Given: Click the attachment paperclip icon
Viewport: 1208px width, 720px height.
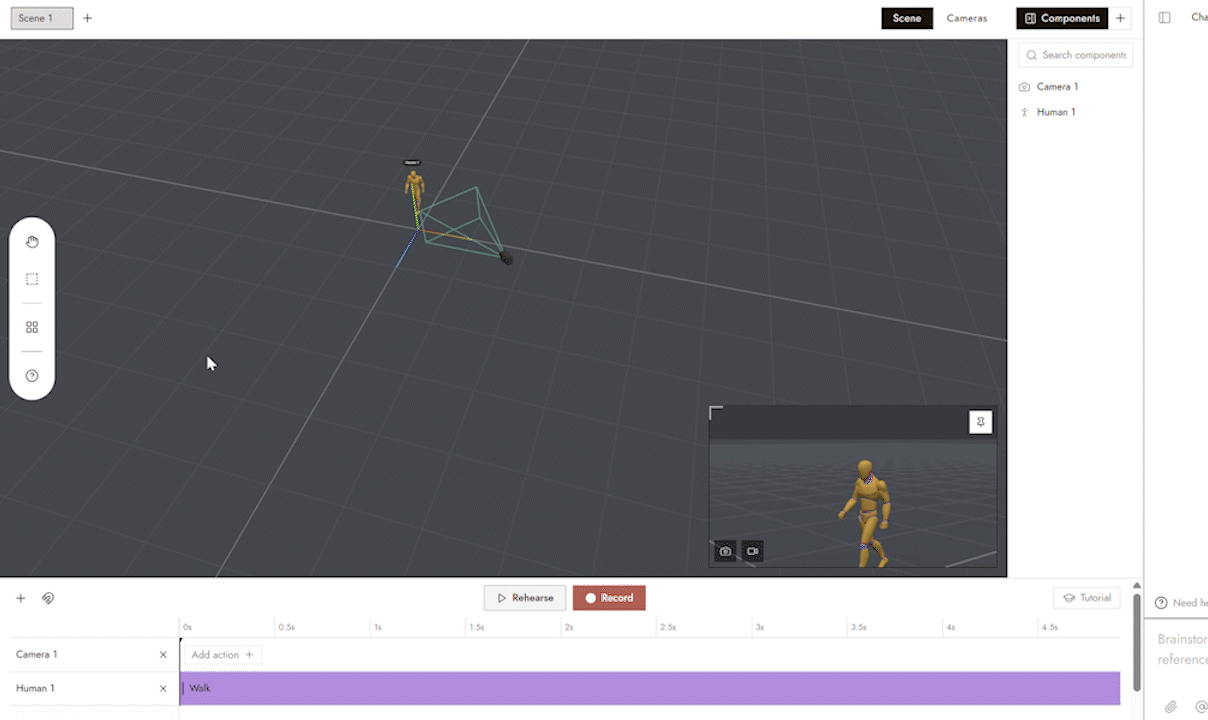Looking at the screenshot, I should tap(1171, 707).
